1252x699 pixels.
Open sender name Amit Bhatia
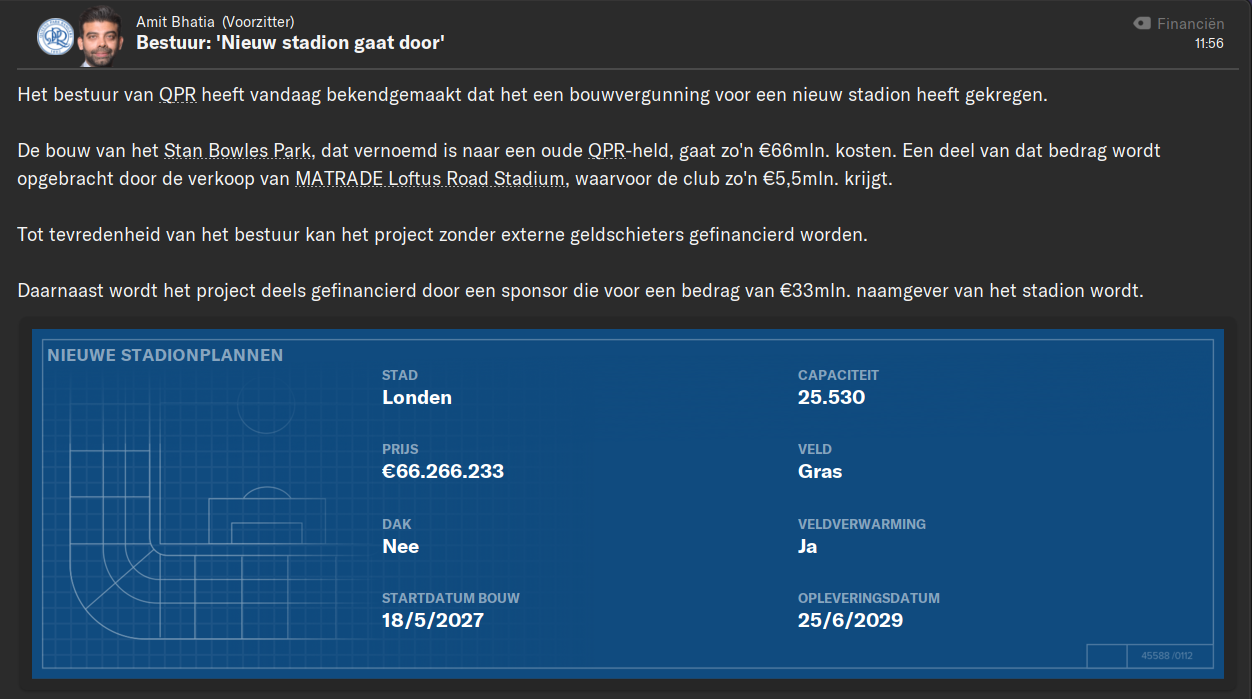point(174,22)
